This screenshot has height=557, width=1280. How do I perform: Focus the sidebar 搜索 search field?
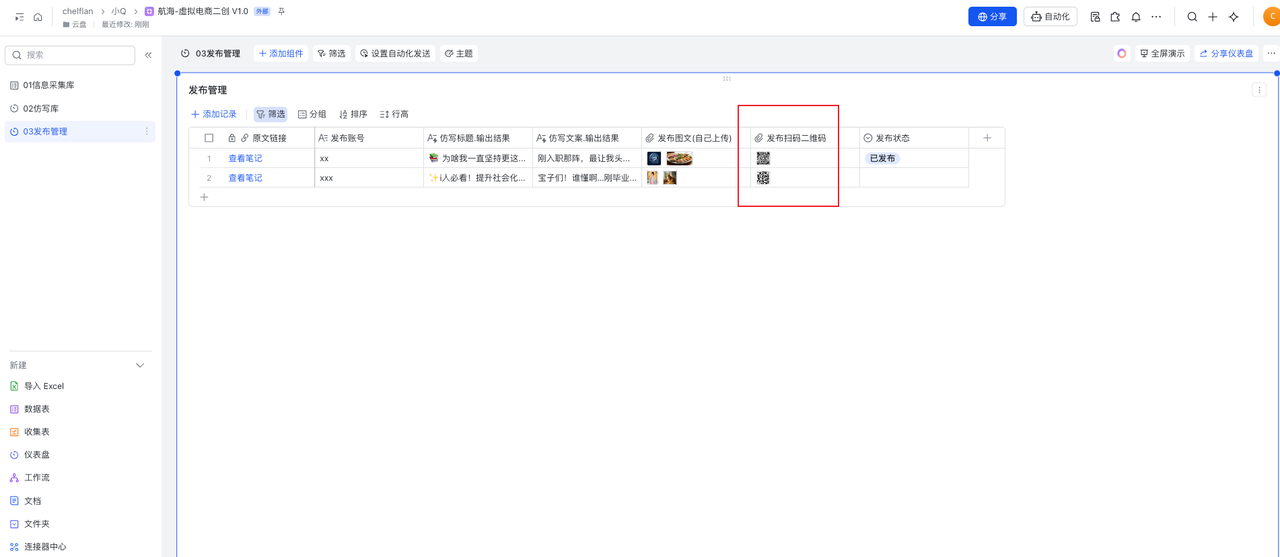click(x=70, y=55)
